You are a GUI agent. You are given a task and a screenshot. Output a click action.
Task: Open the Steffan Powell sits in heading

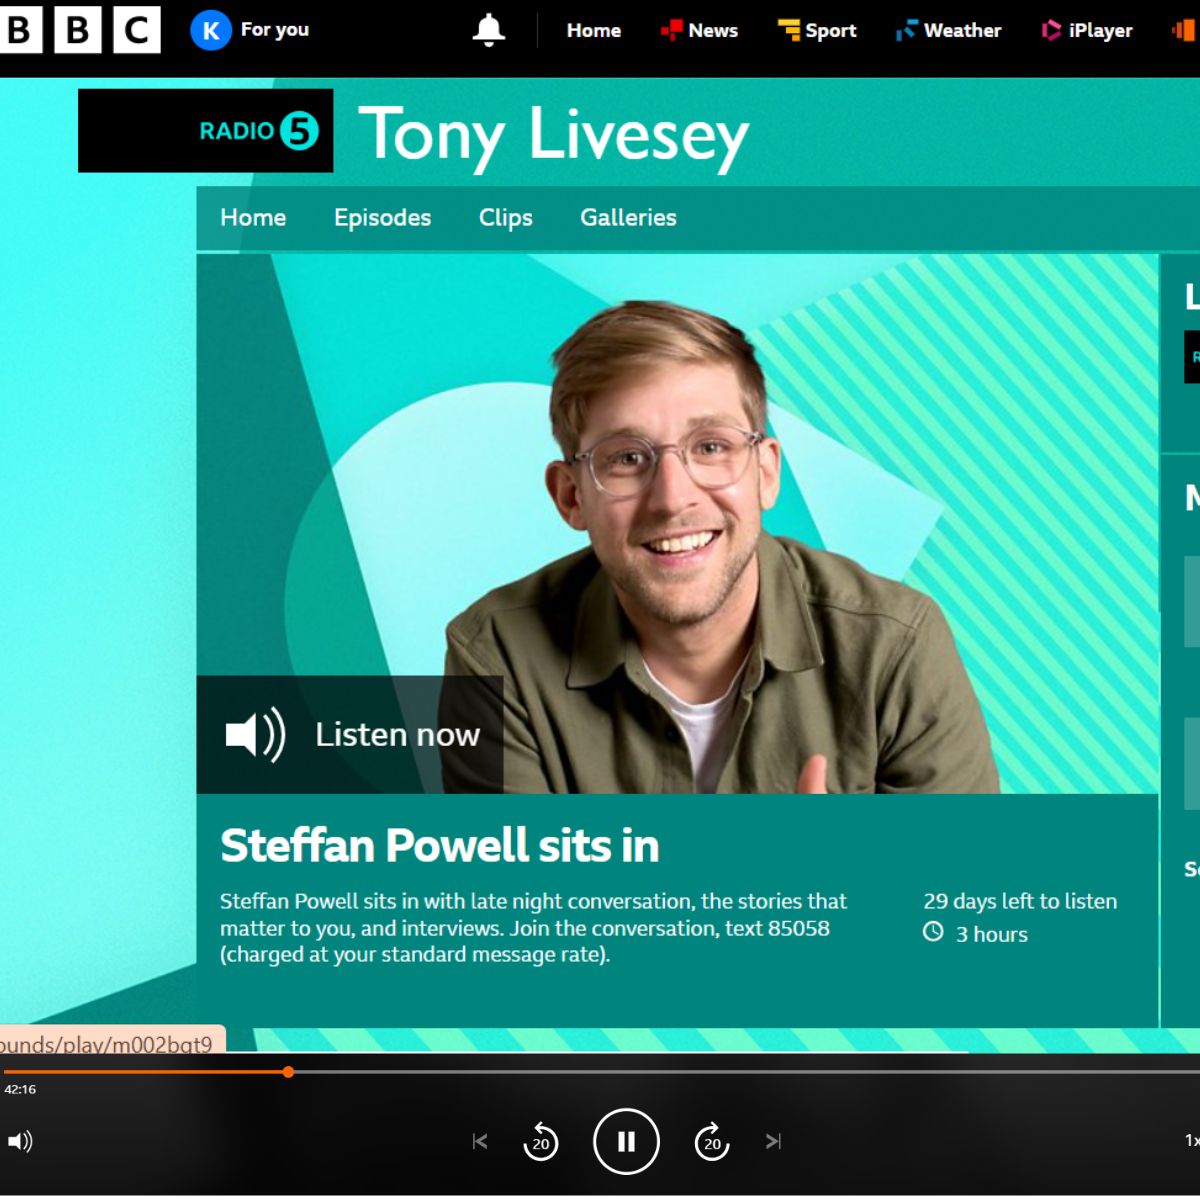pyautogui.click(x=440, y=846)
